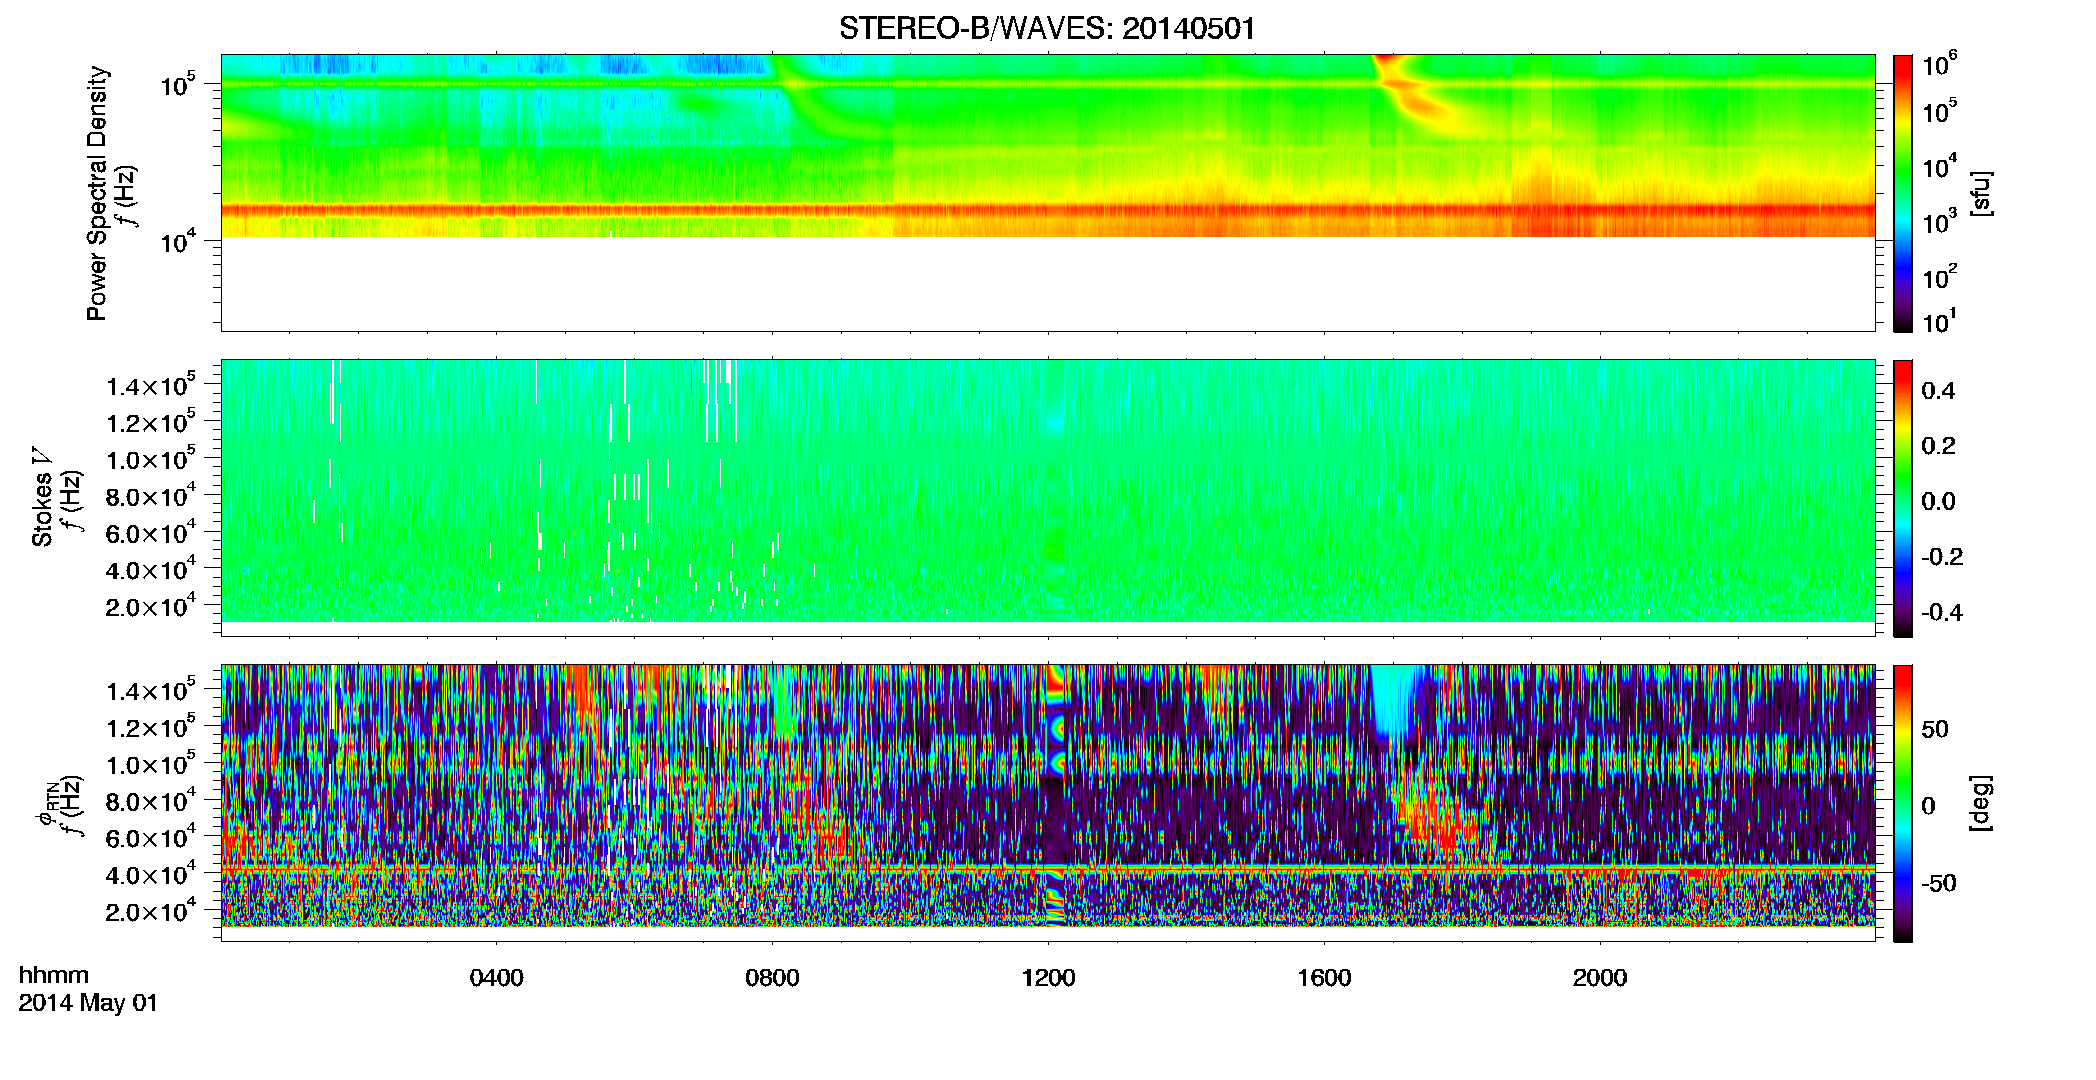
Task: Click the Stokes V color bar
Action: 1903,498
